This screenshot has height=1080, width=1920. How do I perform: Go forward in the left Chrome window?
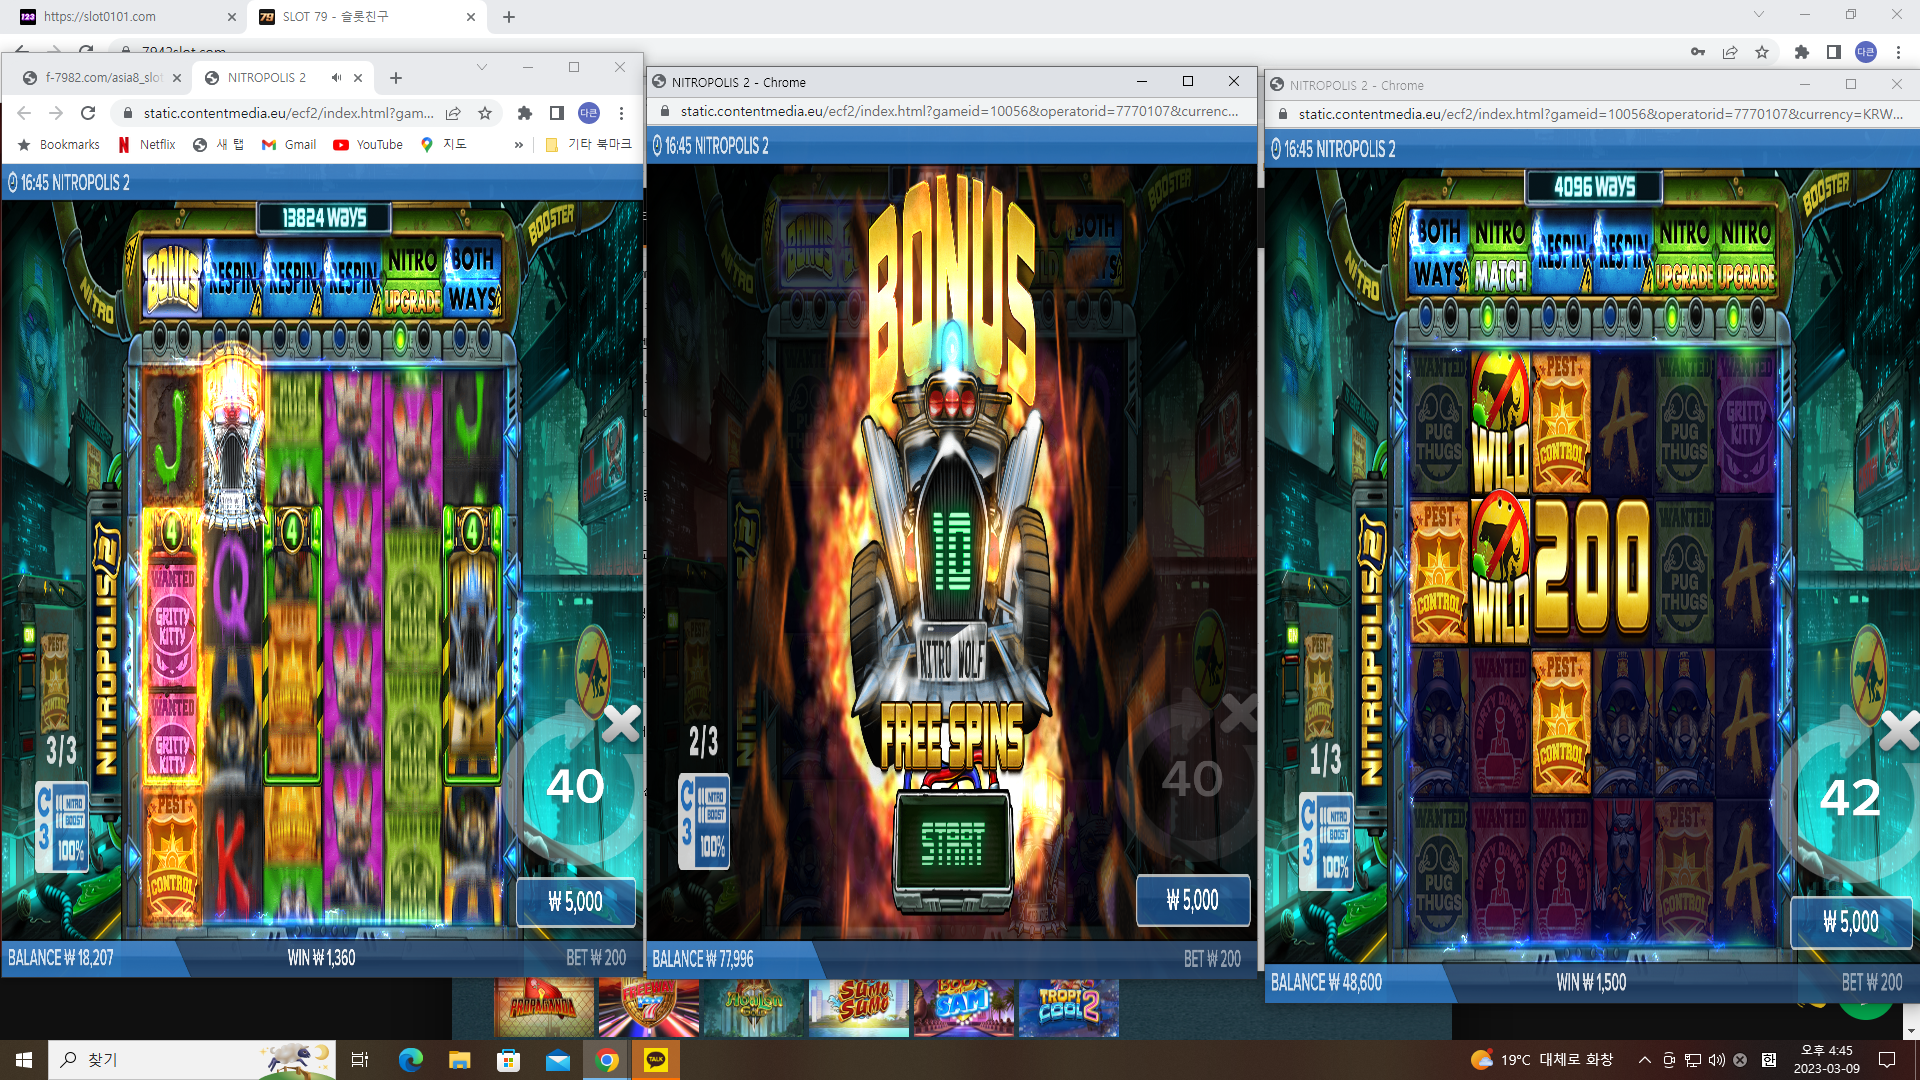56,113
